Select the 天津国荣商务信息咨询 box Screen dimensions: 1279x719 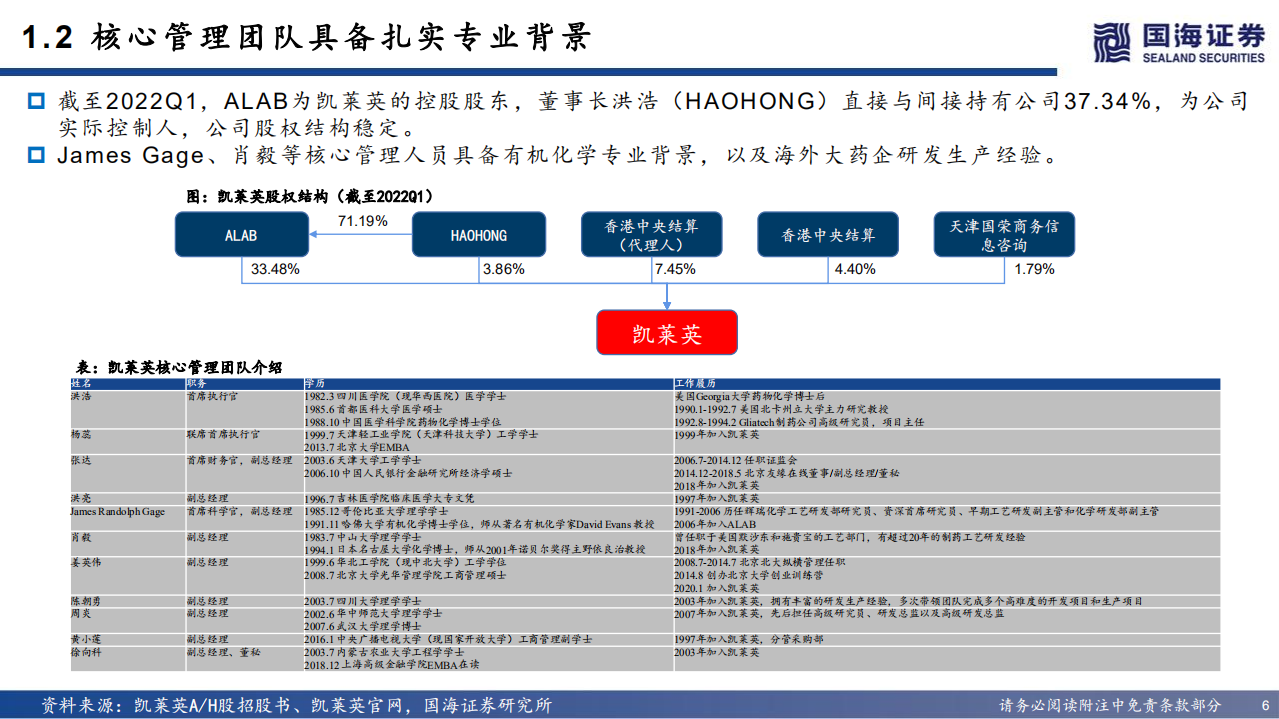click(1003, 234)
